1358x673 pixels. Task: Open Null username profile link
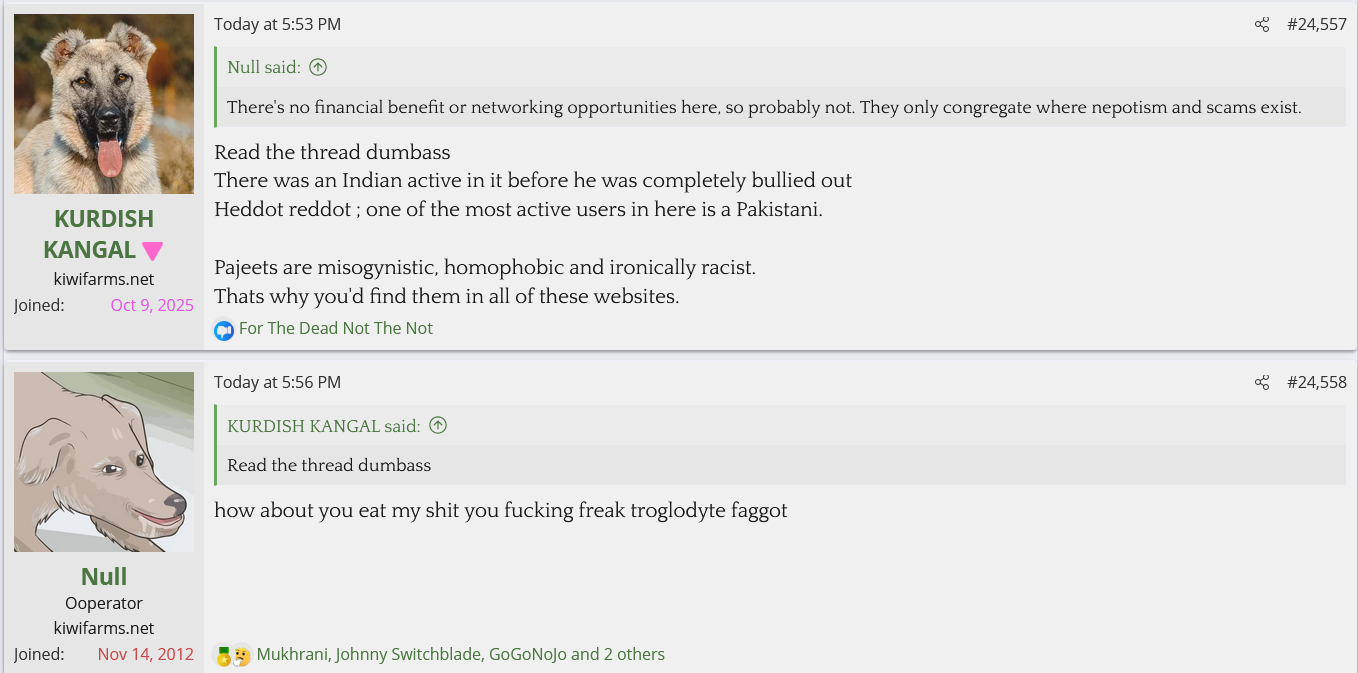(104, 577)
